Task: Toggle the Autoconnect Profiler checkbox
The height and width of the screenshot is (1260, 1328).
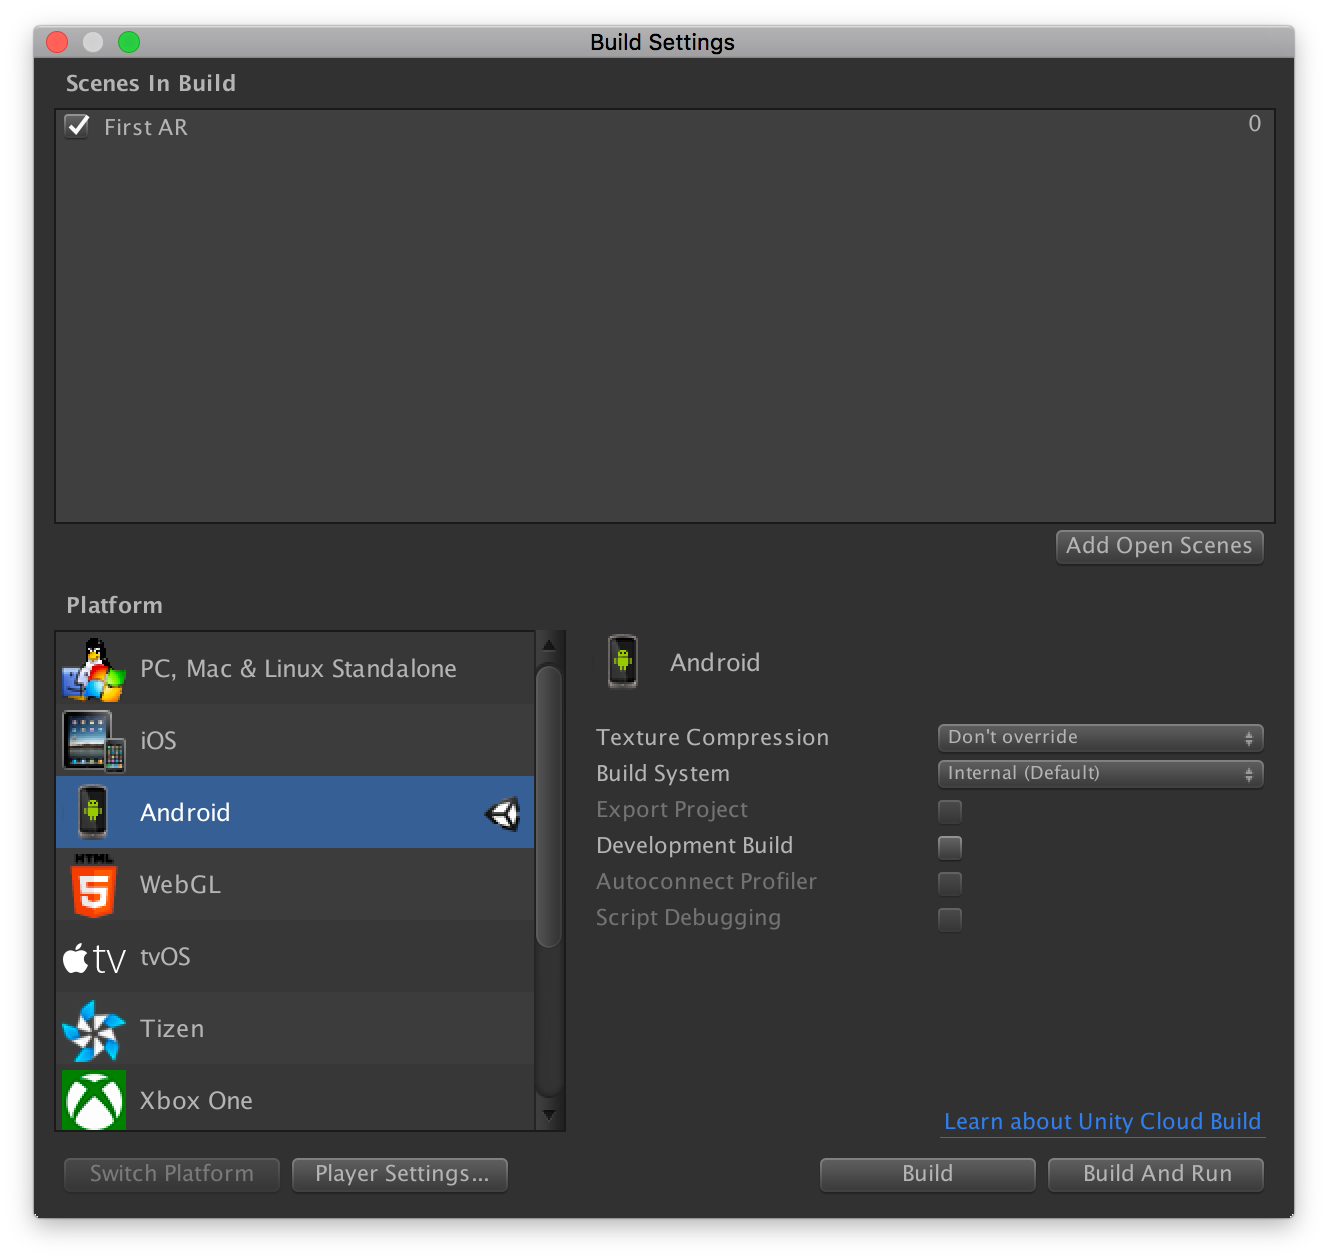Action: [x=950, y=883]
